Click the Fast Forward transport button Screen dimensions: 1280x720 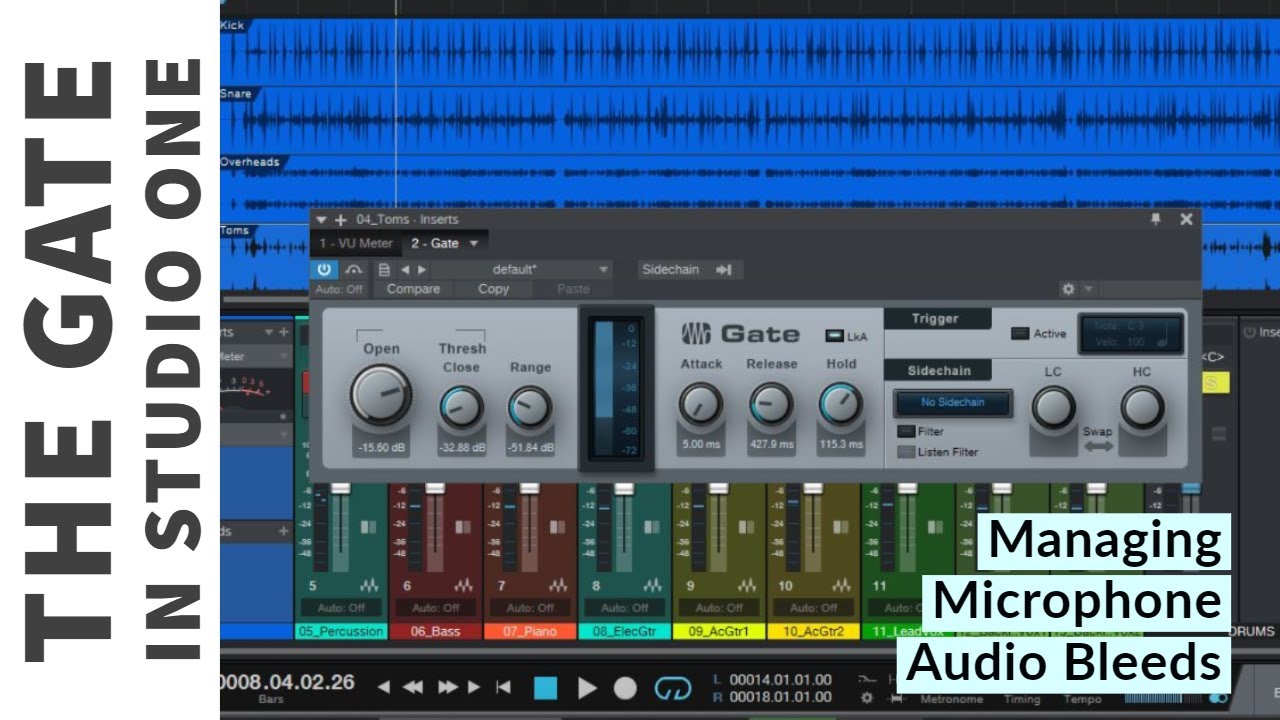coord(447,687)
